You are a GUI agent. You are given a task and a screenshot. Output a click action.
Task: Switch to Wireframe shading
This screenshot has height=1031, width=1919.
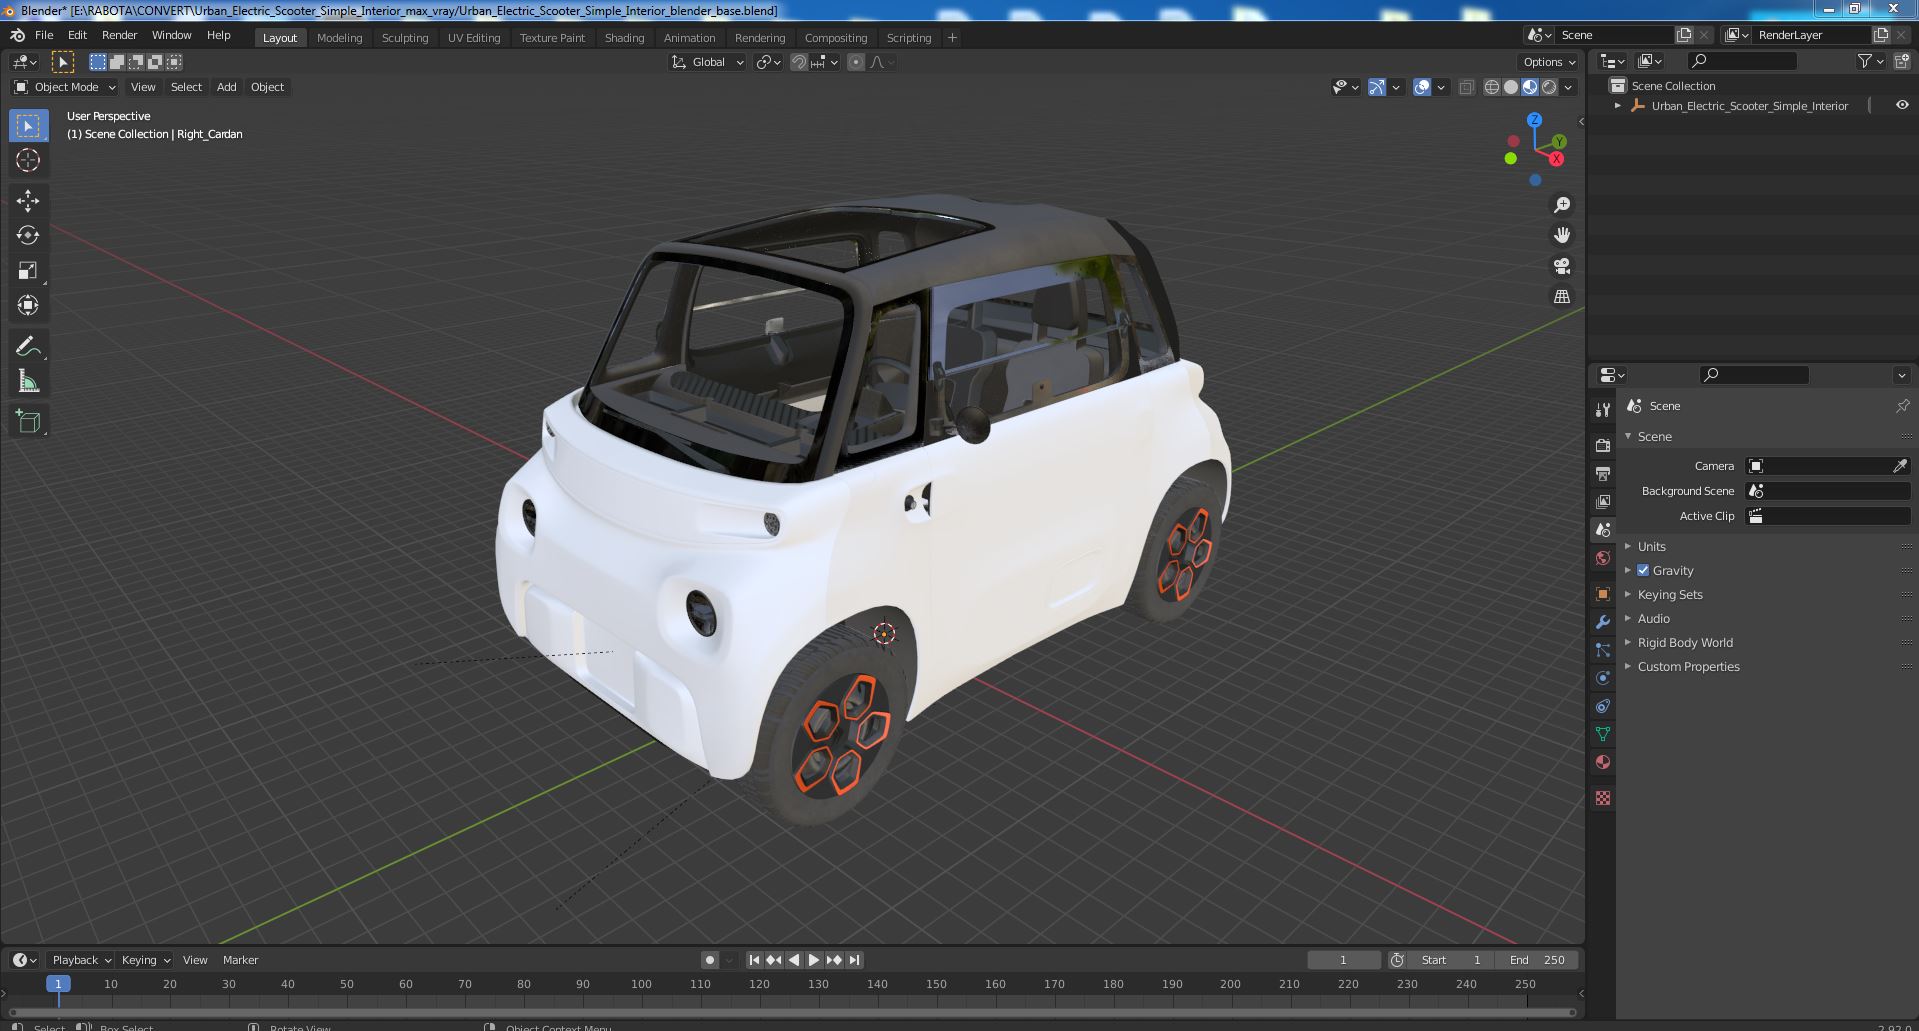[x=1491, y=87]
